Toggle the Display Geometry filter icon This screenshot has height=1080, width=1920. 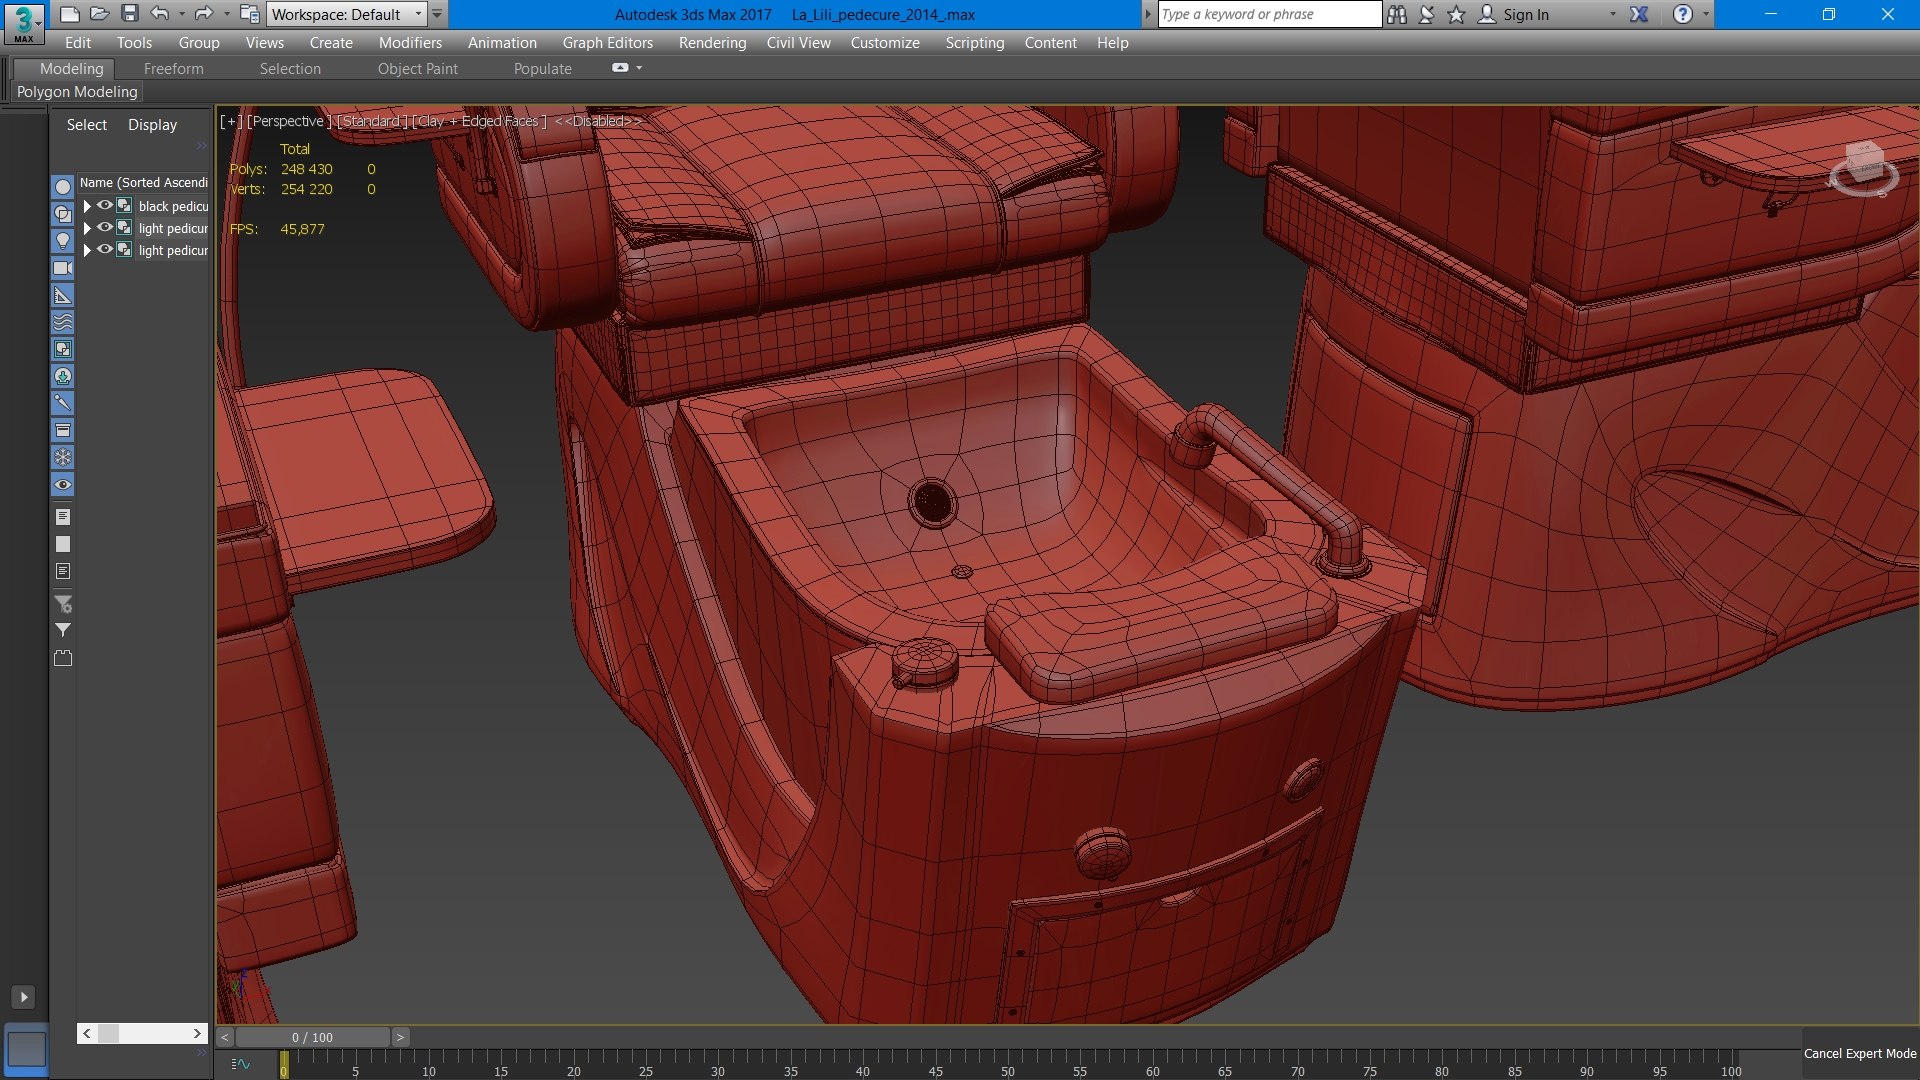coord(63,187)
